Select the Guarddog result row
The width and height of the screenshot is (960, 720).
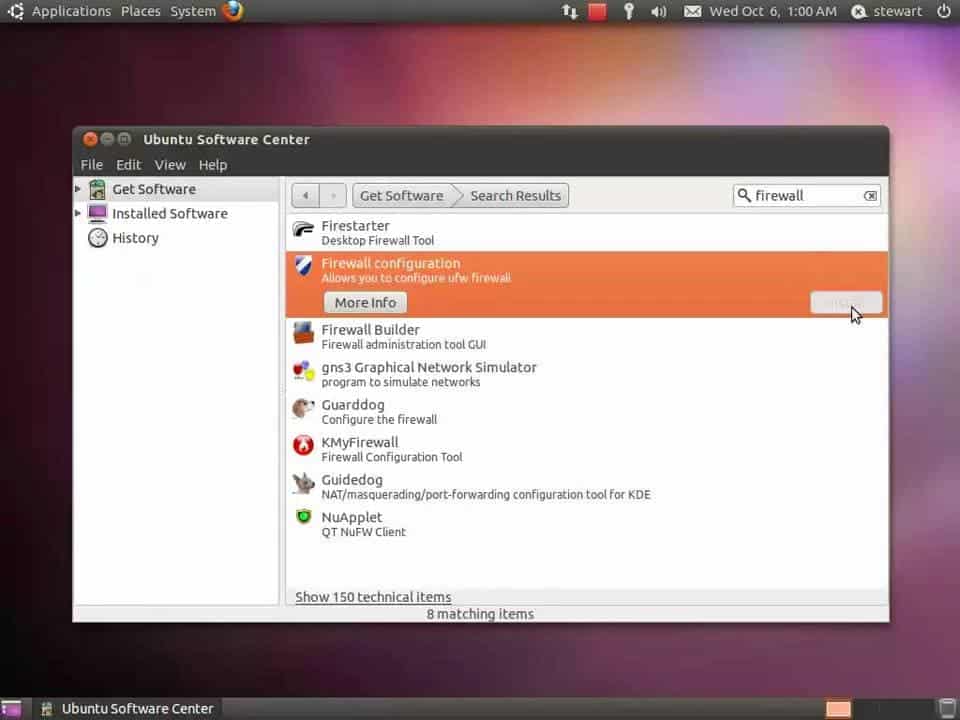pos(587,411)
